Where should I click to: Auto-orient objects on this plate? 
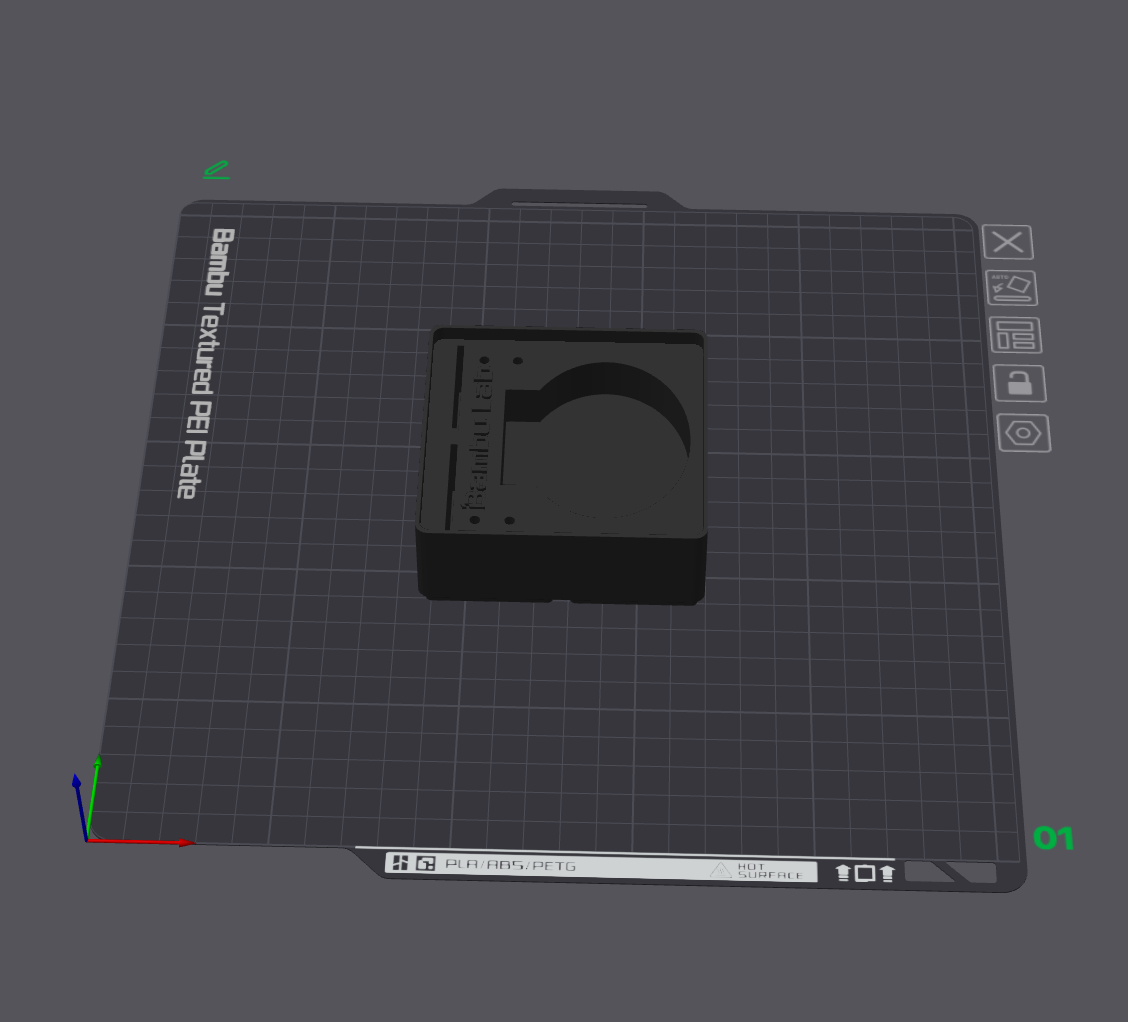coord(1011,288)
